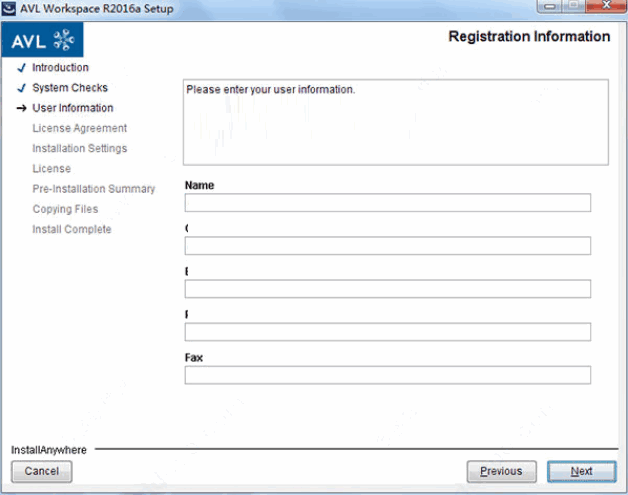Click the input field directly below Name
Image resolution: width=628 pixels, height=495 pixels.
pyautogui.click(x=387, y=246)
